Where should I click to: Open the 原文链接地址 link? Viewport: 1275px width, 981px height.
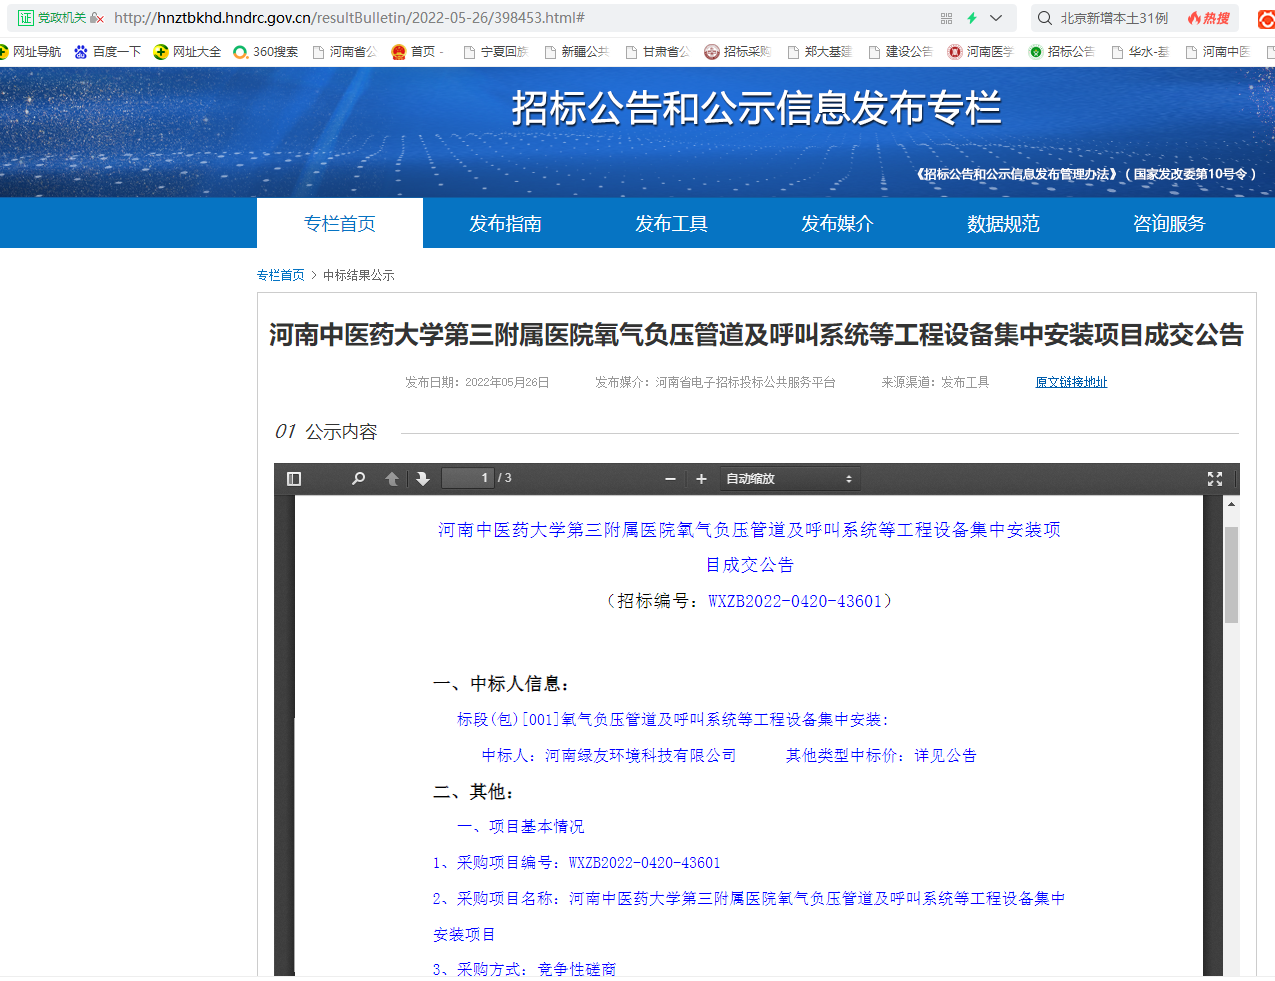point(1071,382)
